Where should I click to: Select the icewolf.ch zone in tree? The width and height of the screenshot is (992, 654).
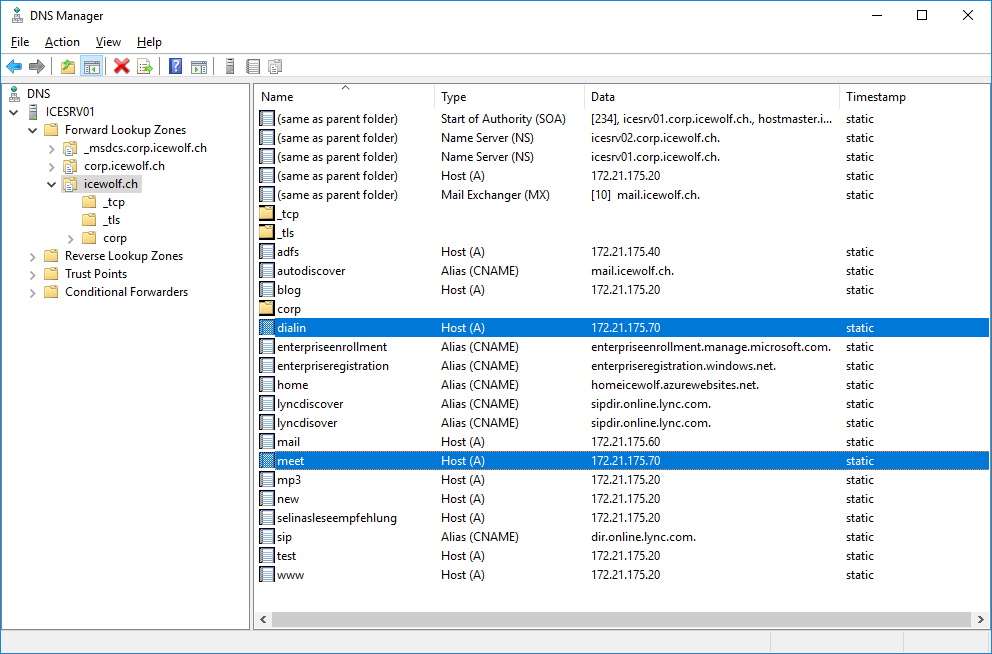pos(111,184)
